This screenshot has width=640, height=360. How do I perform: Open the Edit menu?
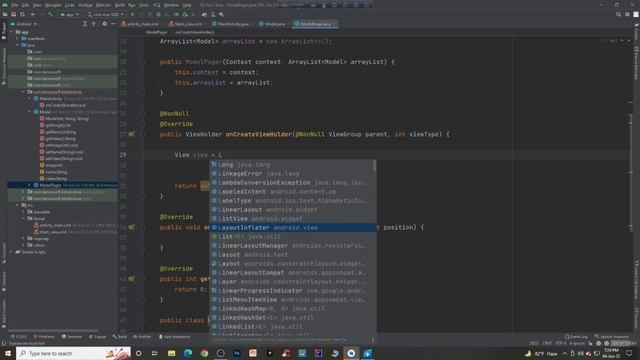(25, 5)
